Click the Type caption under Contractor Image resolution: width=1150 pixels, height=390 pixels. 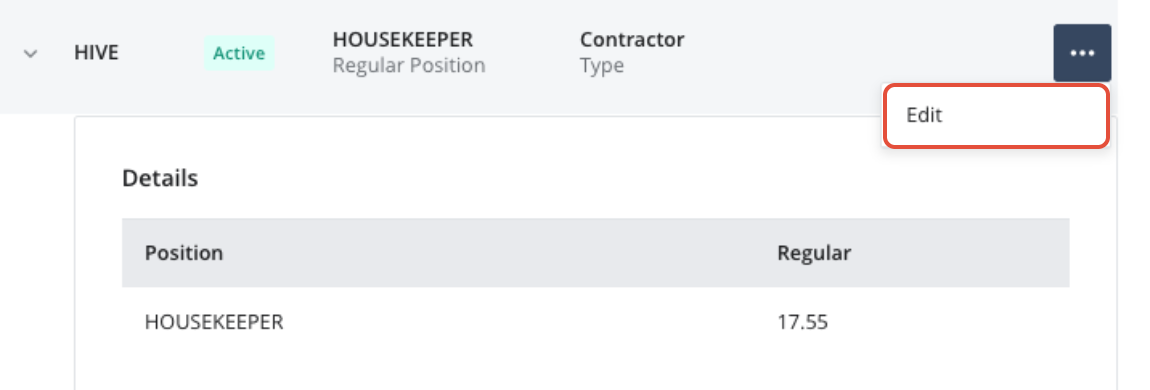click(601, 65)
